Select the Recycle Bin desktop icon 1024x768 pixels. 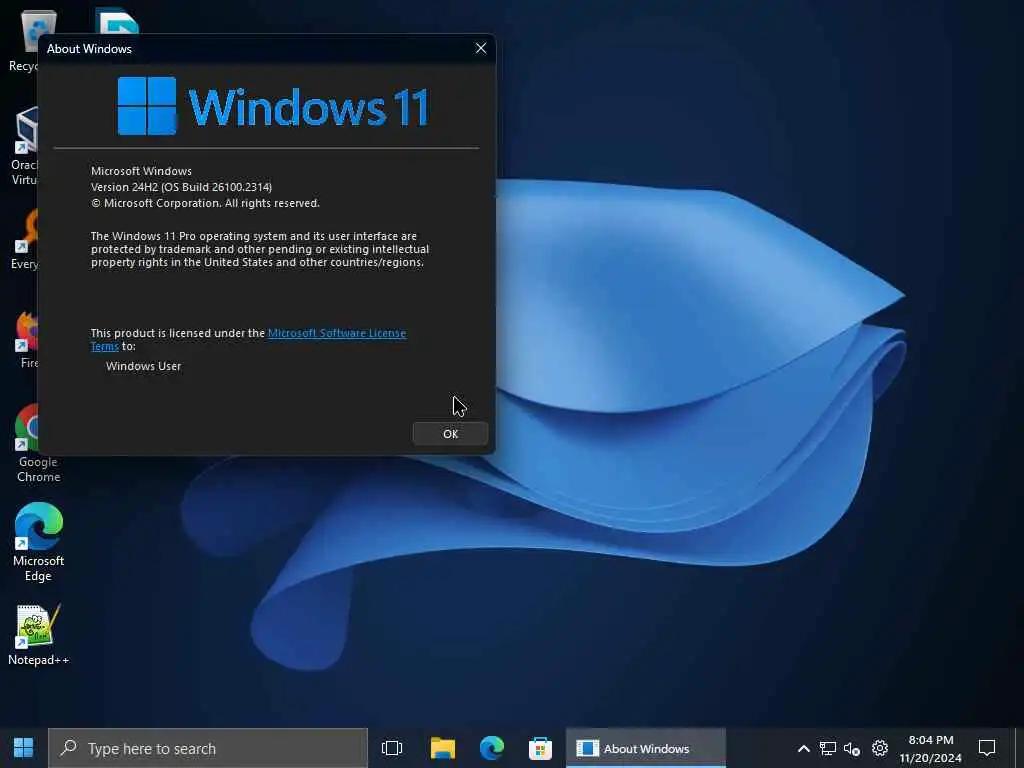pyautogui.click(x=24, y=40)
